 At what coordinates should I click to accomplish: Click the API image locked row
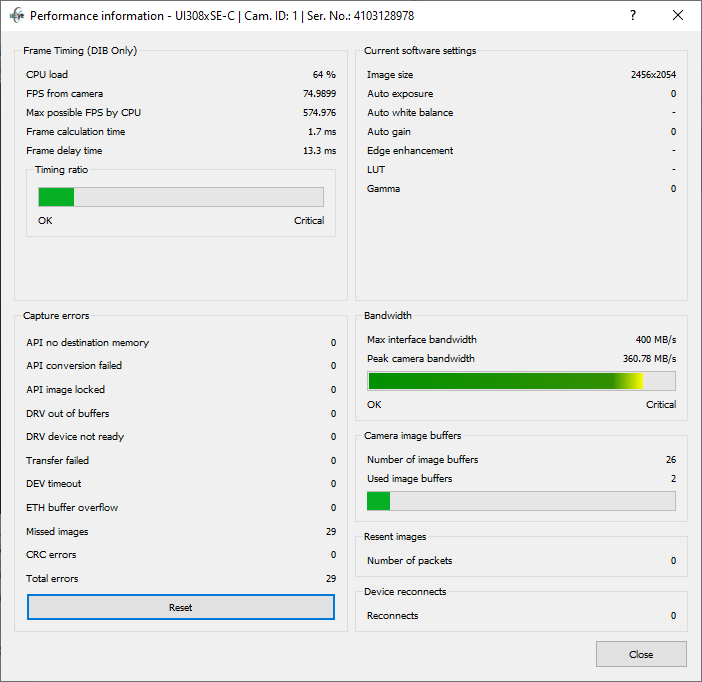181,390
